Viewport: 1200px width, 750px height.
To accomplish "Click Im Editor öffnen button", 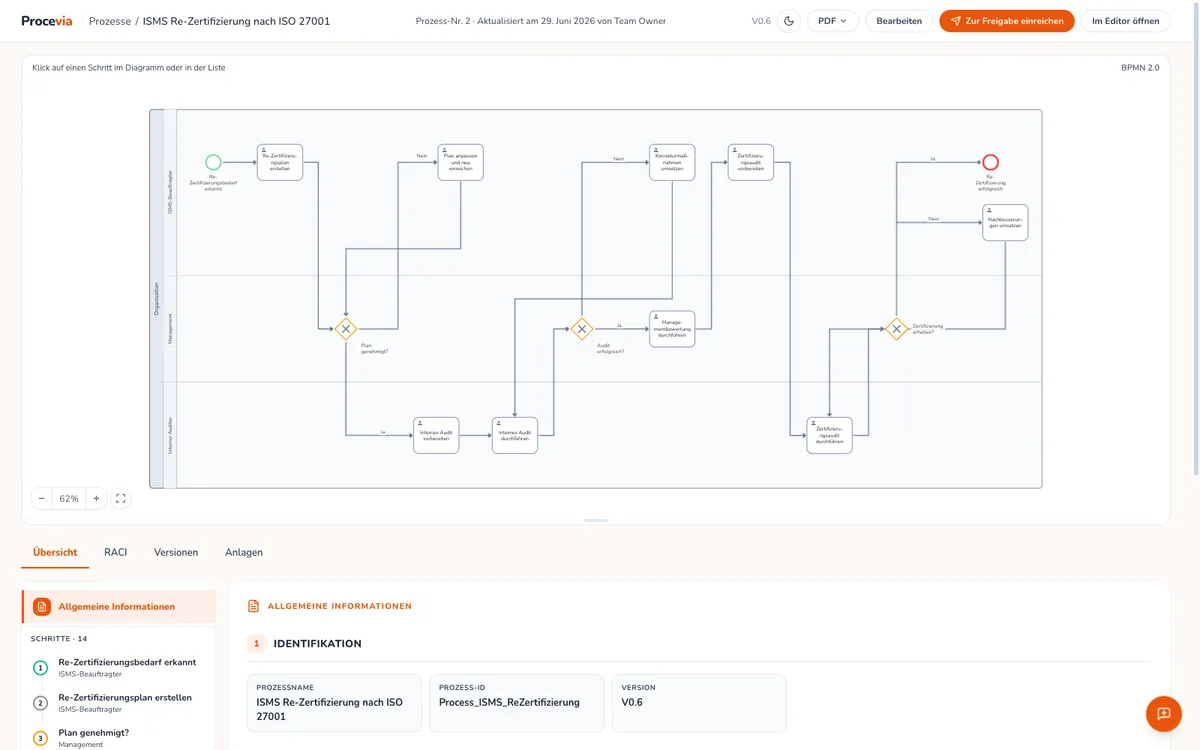I will (x=1125, y=21).
